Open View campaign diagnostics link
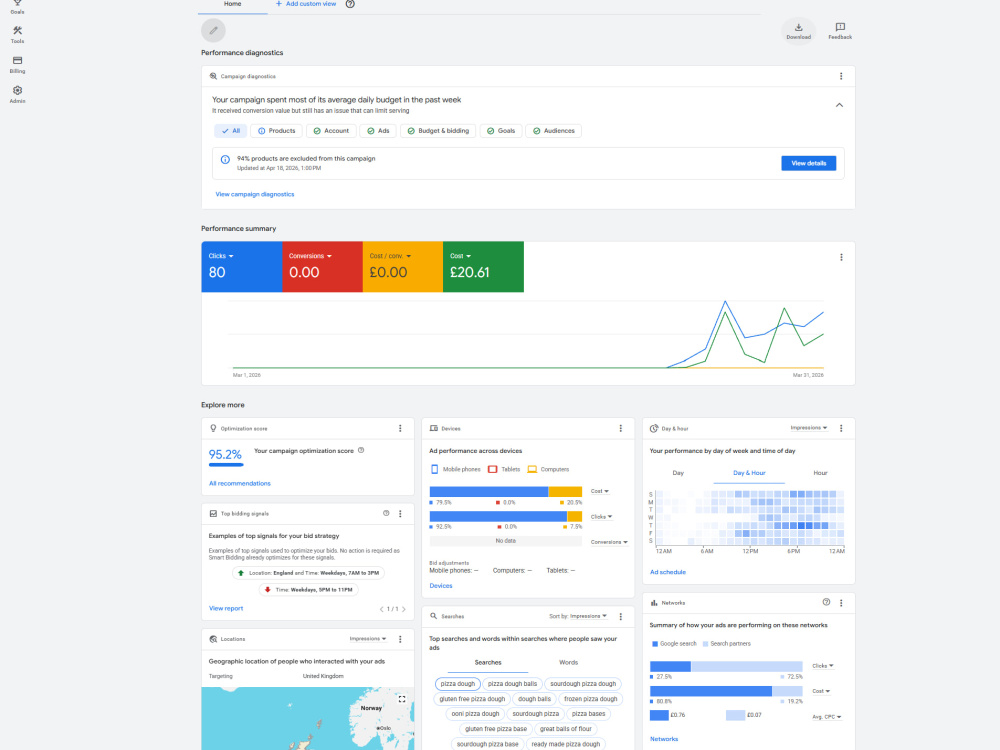This screenshot has height=750, width=1000. (x=254, y=195)
